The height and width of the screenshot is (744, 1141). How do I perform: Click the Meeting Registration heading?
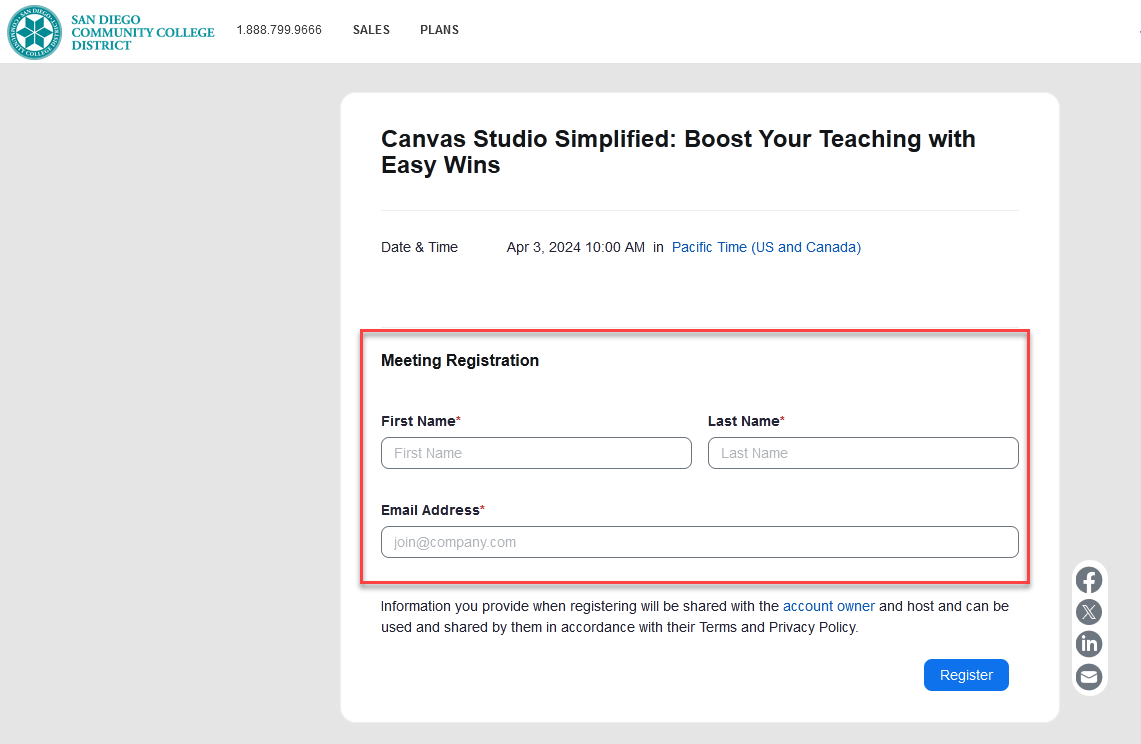459,360
